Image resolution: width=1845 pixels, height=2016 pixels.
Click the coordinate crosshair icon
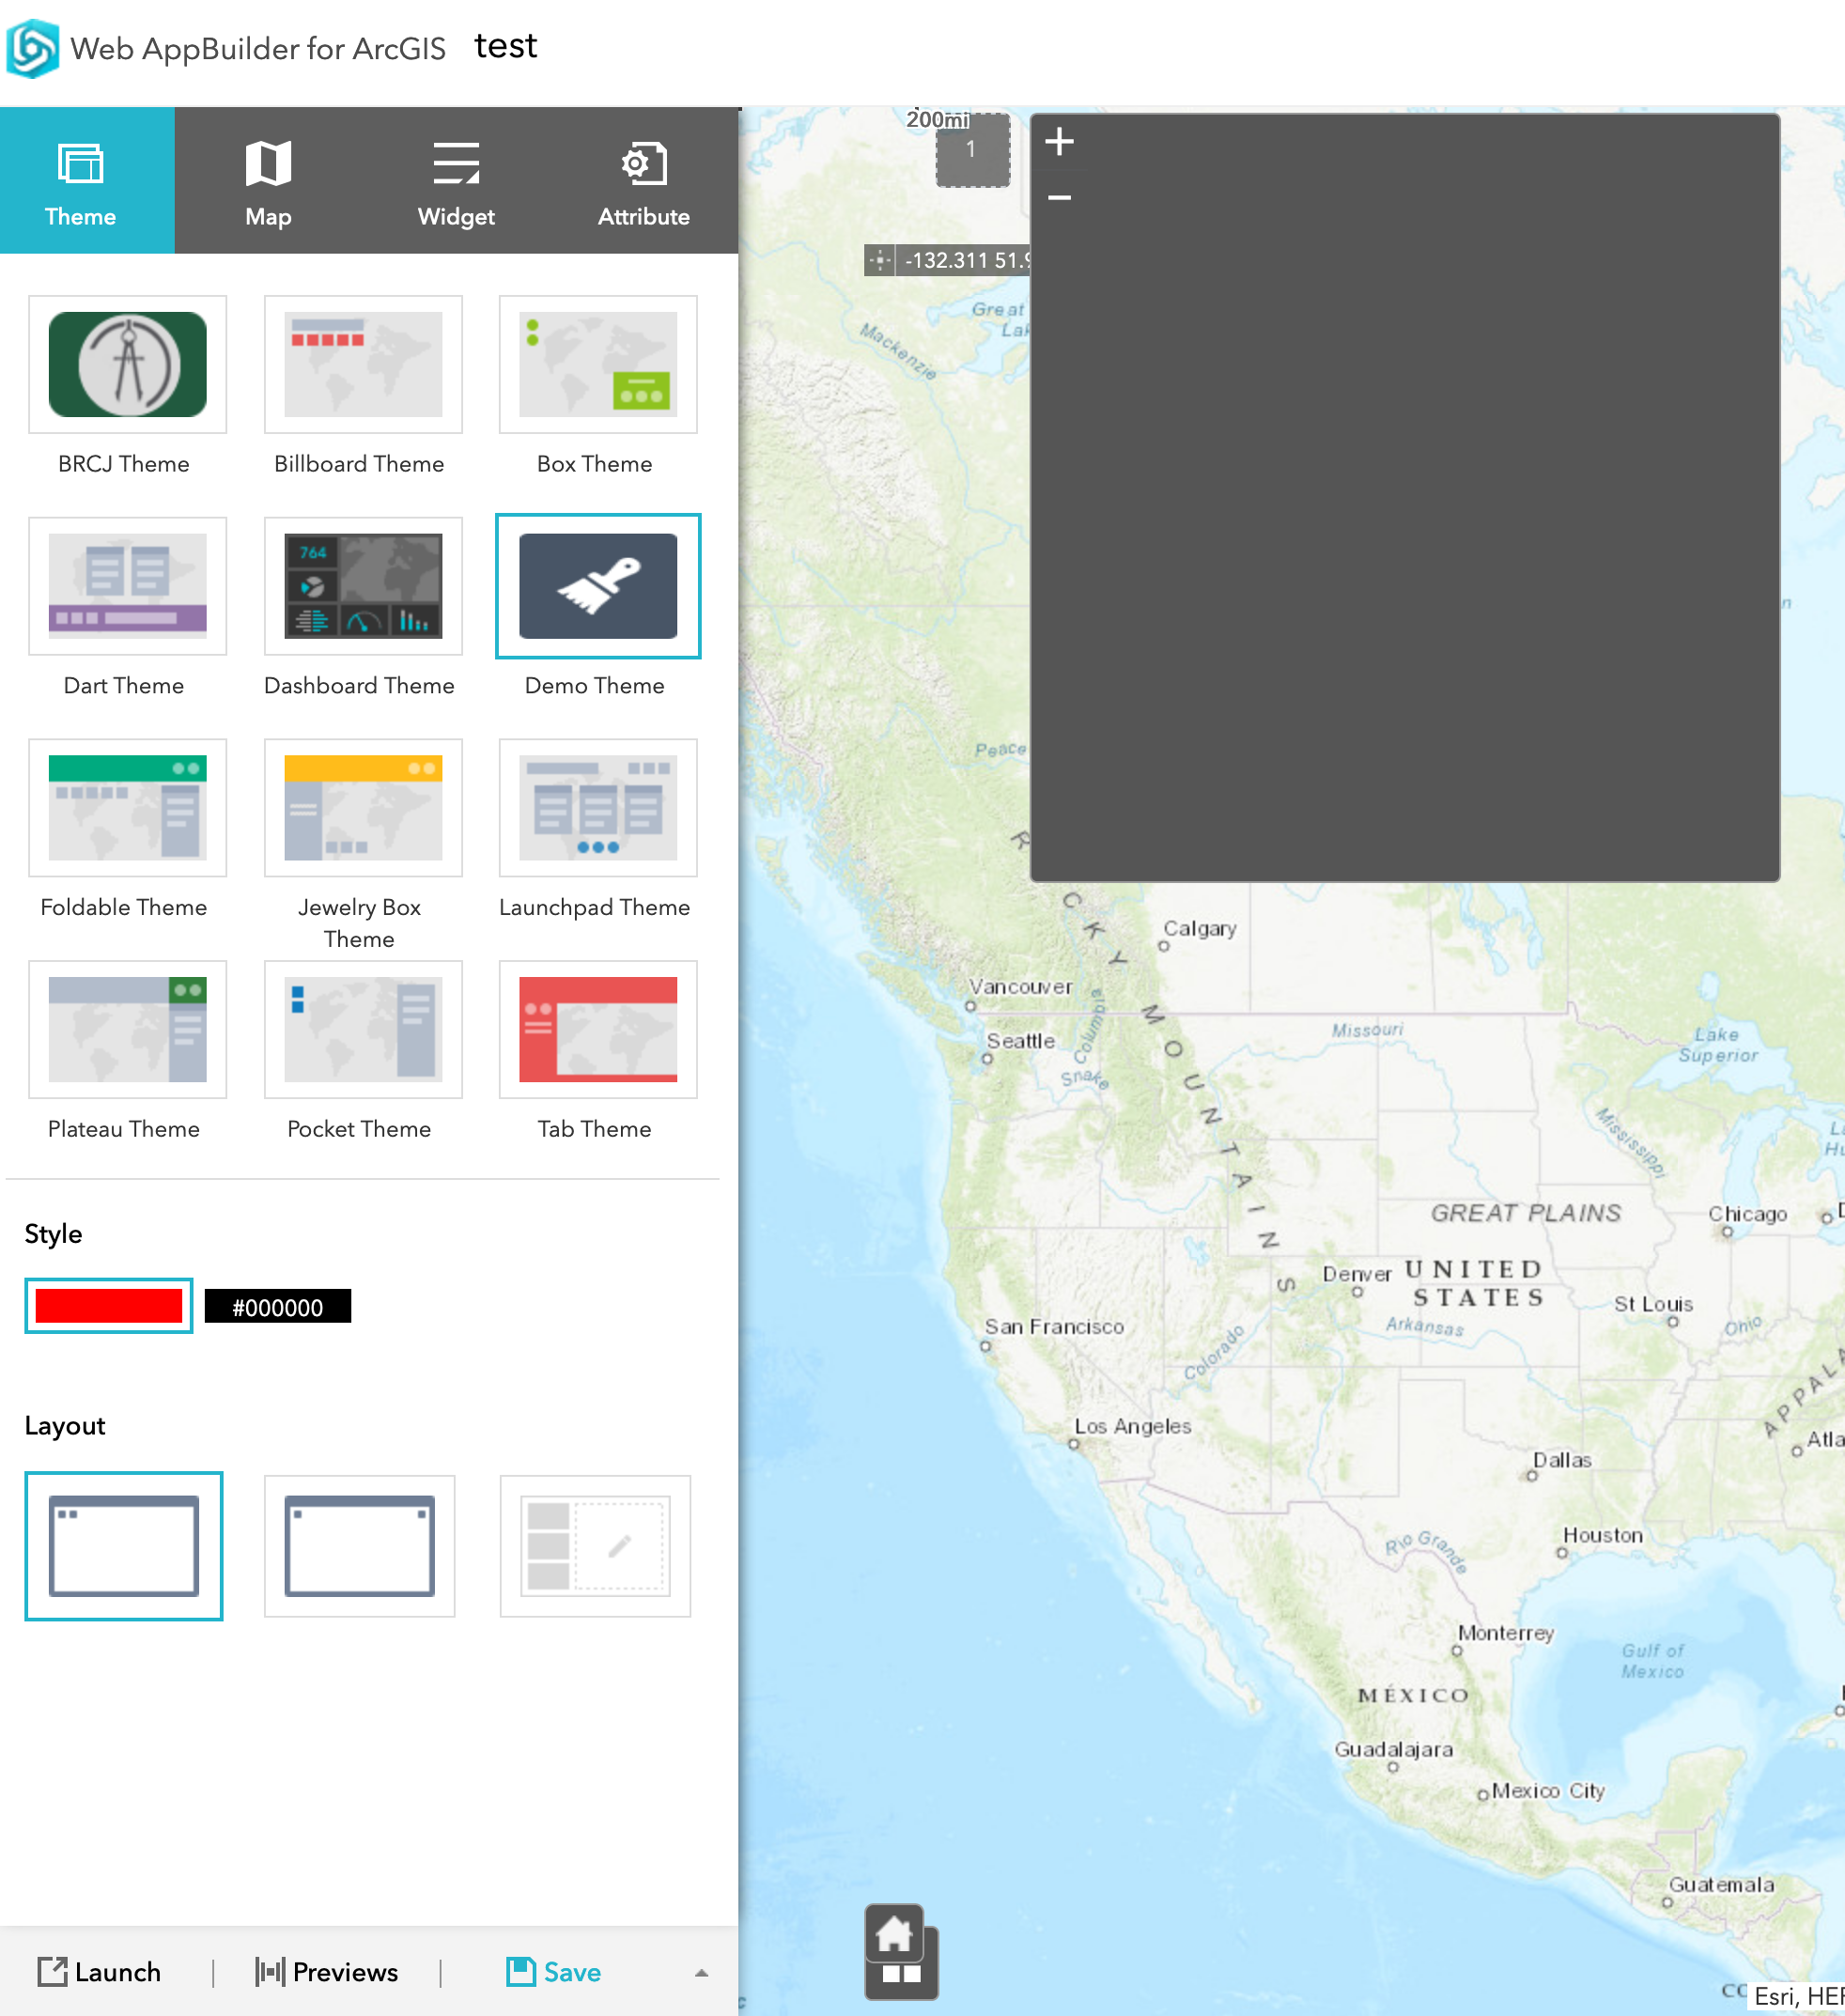(x=879, y=261)
